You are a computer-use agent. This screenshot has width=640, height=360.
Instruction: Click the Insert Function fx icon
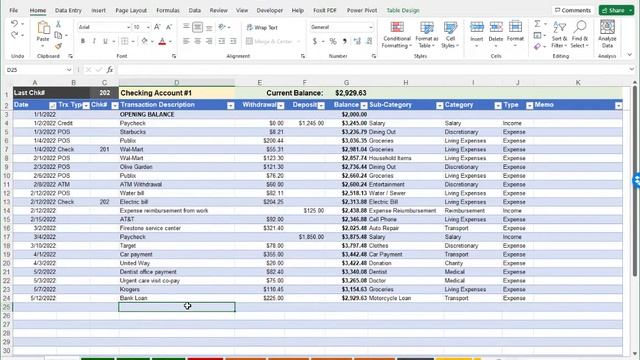[x=110, y=70]
